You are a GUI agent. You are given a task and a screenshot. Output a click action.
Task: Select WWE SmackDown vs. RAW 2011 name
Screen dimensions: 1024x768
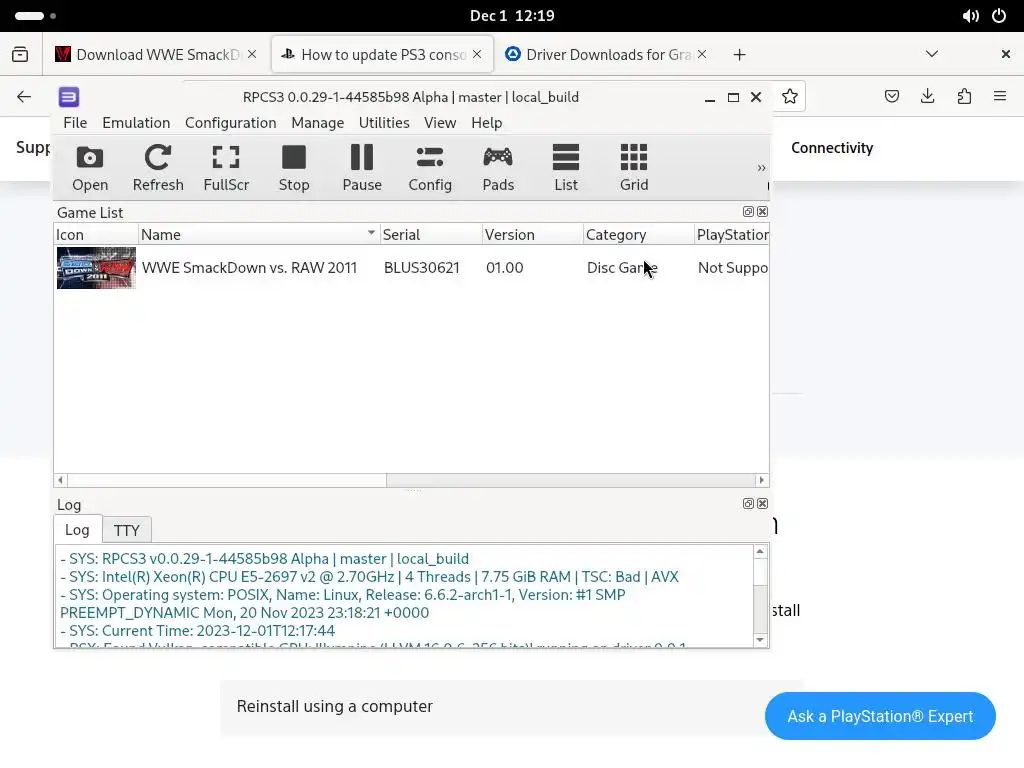pos(249,268)
